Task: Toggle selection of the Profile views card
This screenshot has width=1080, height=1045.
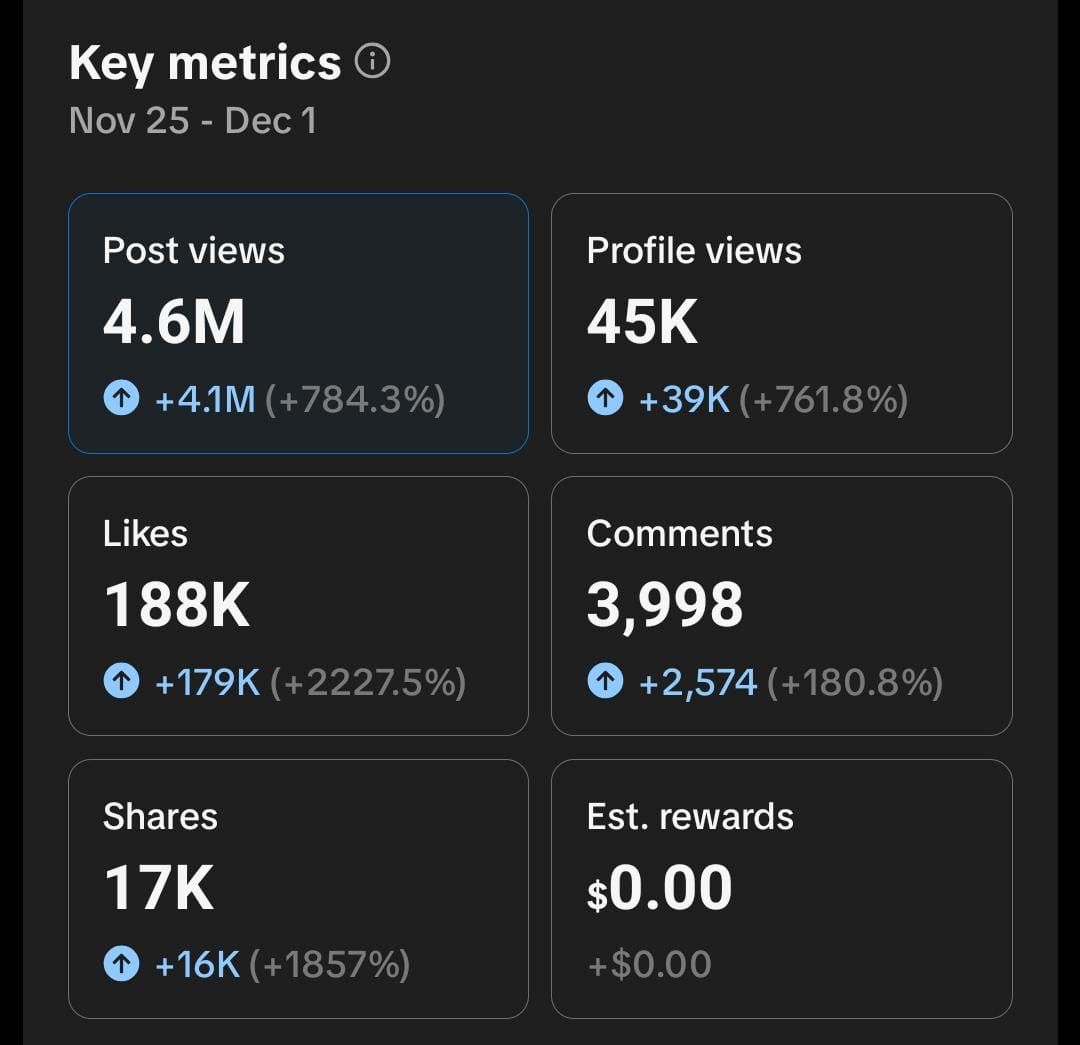Action: point(781,325)
